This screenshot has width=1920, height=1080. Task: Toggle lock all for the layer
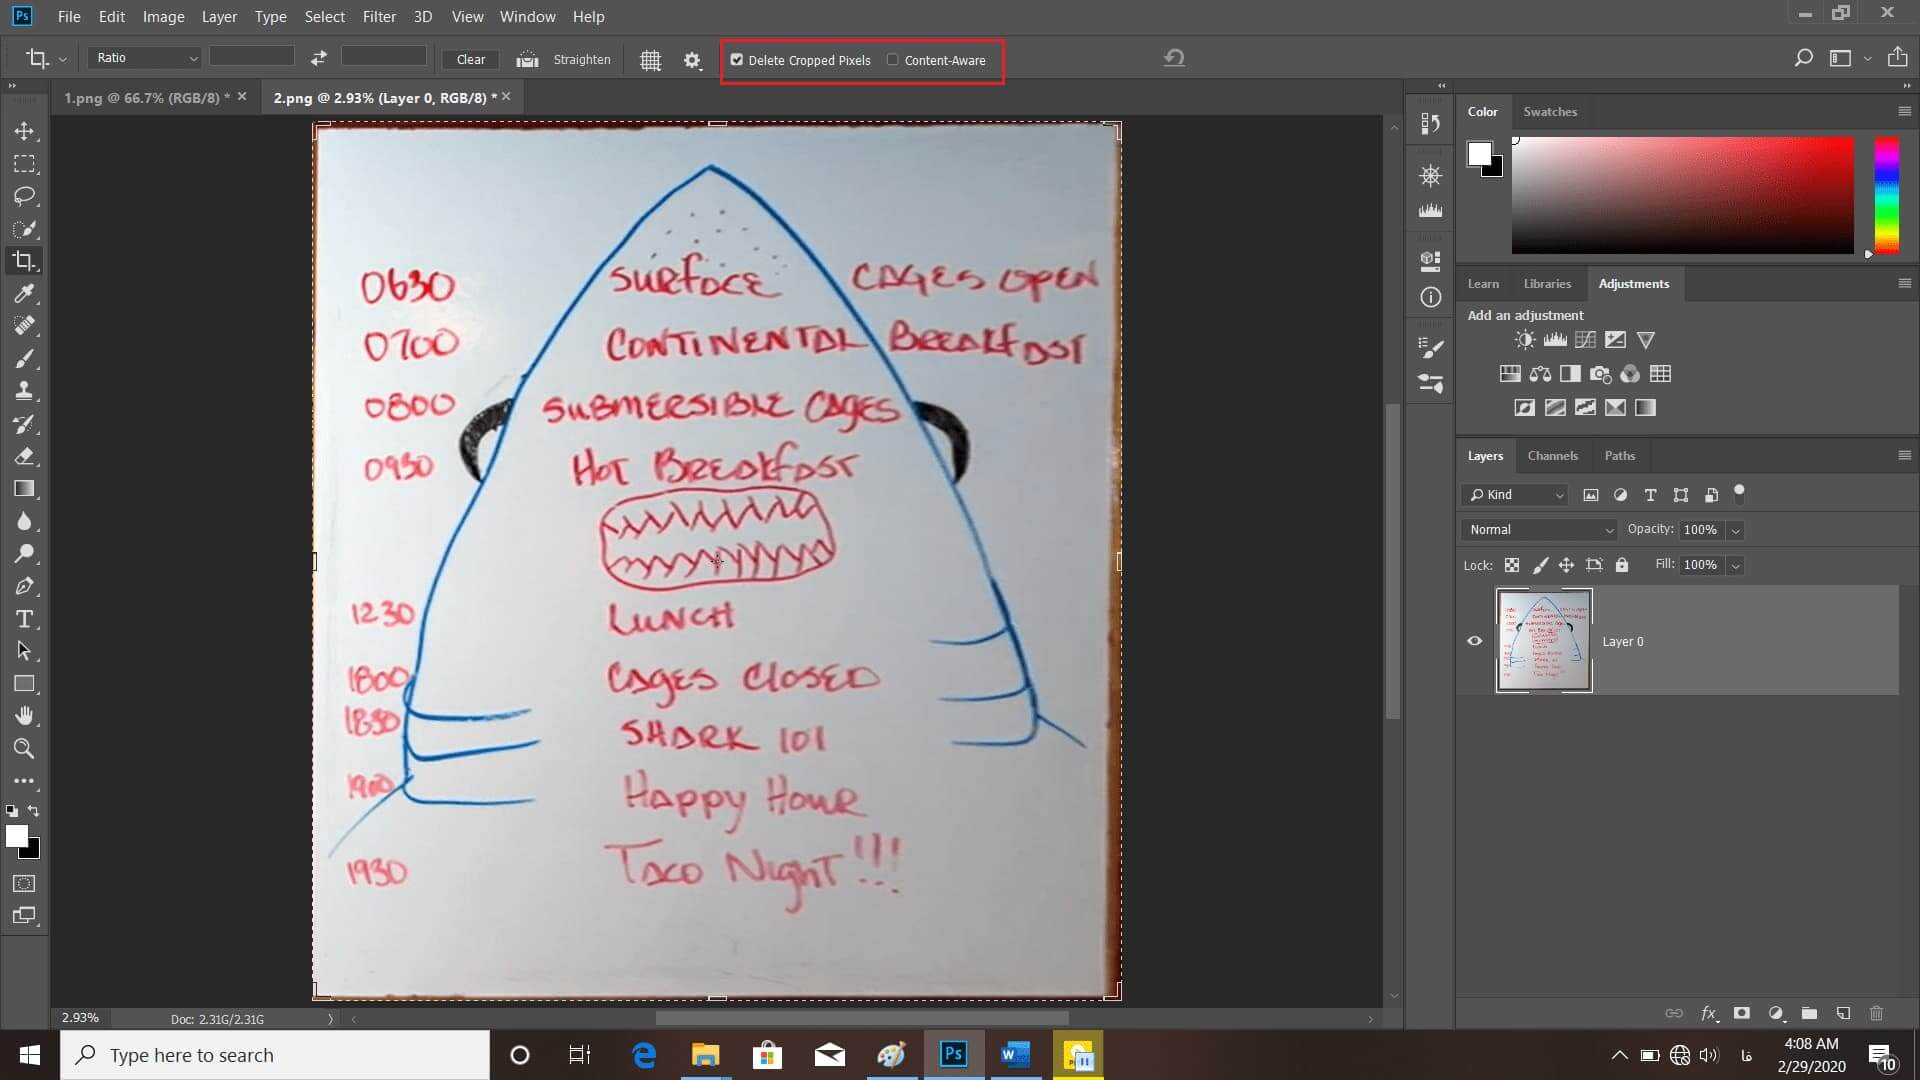tap(1622, 565)
